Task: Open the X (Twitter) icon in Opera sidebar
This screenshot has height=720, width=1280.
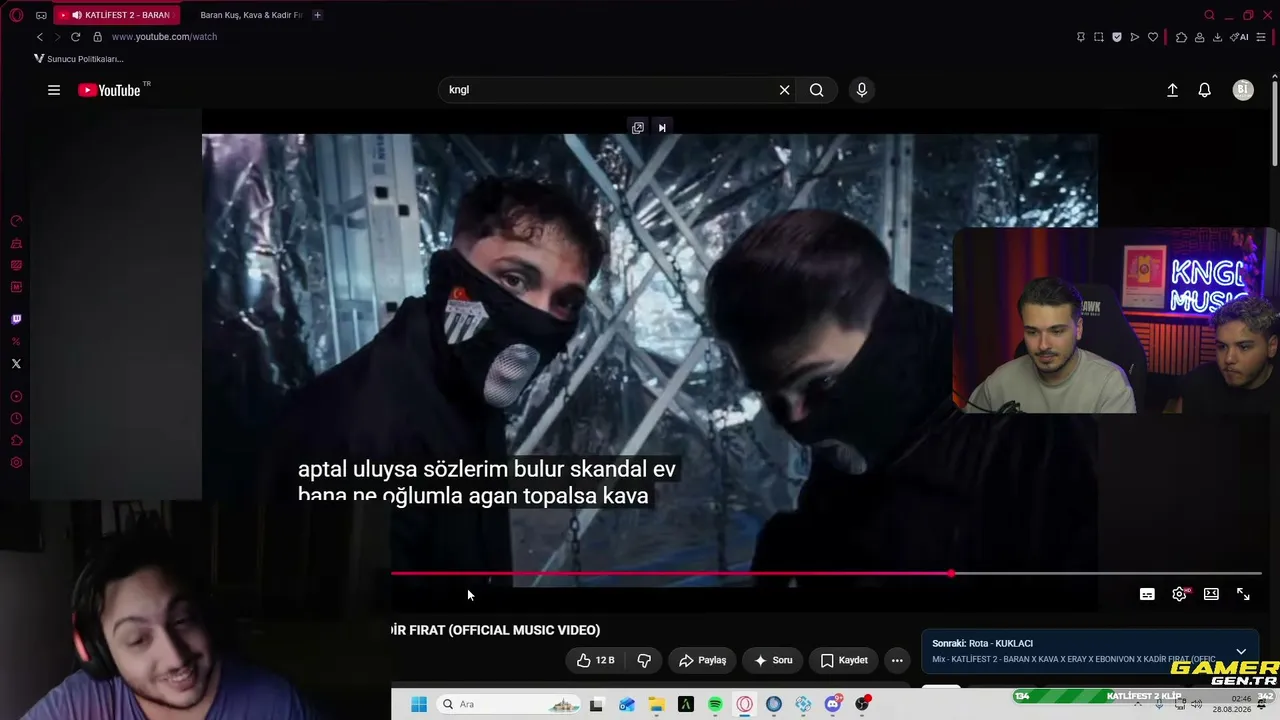Action: 16,364
